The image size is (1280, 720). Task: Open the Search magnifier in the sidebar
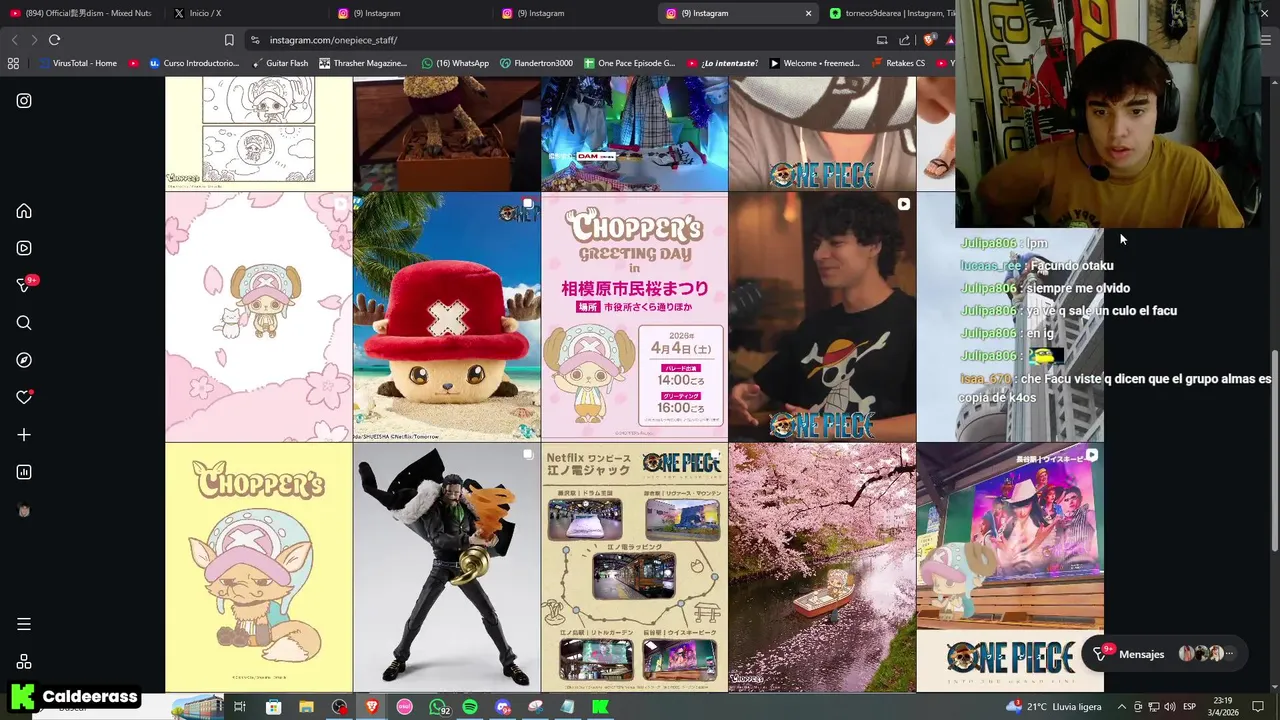click(x=24, y=323)
